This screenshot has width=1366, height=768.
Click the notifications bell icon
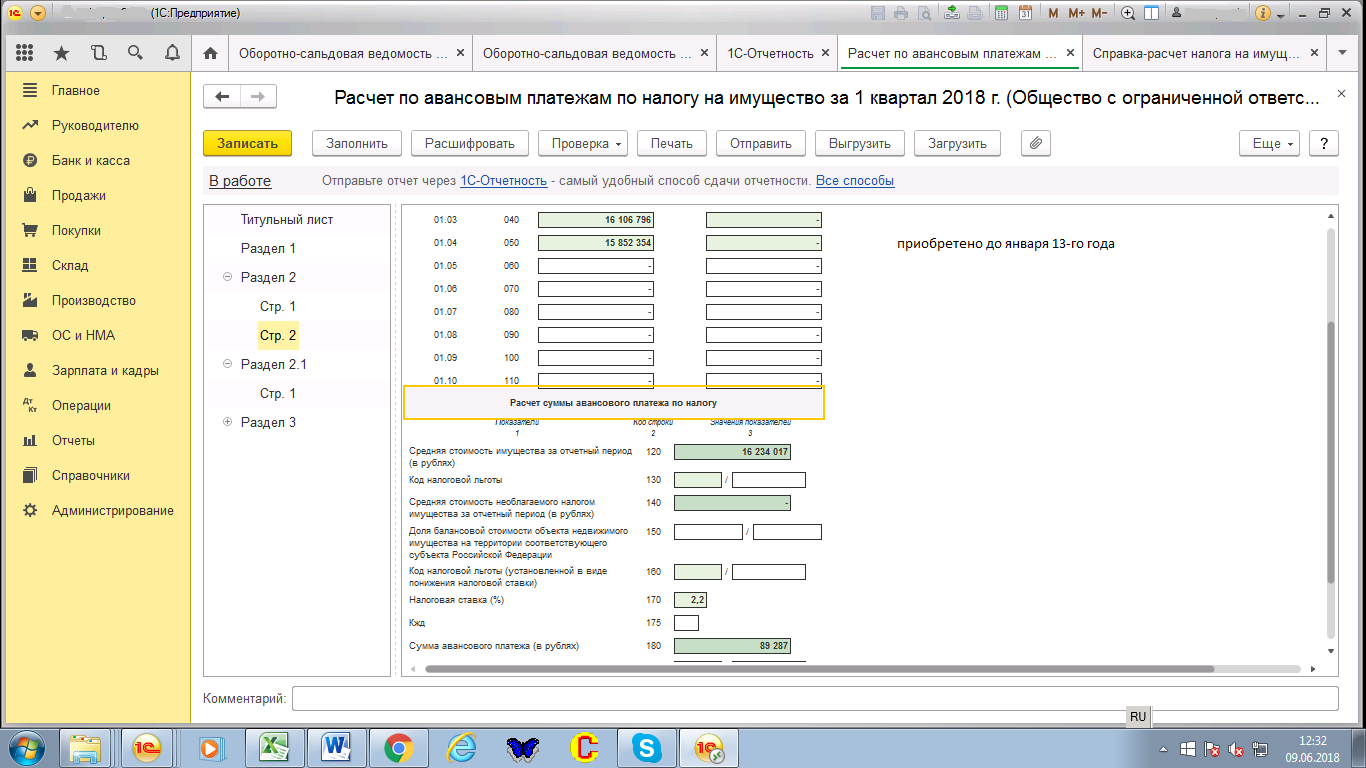click(x=172, y=53)
